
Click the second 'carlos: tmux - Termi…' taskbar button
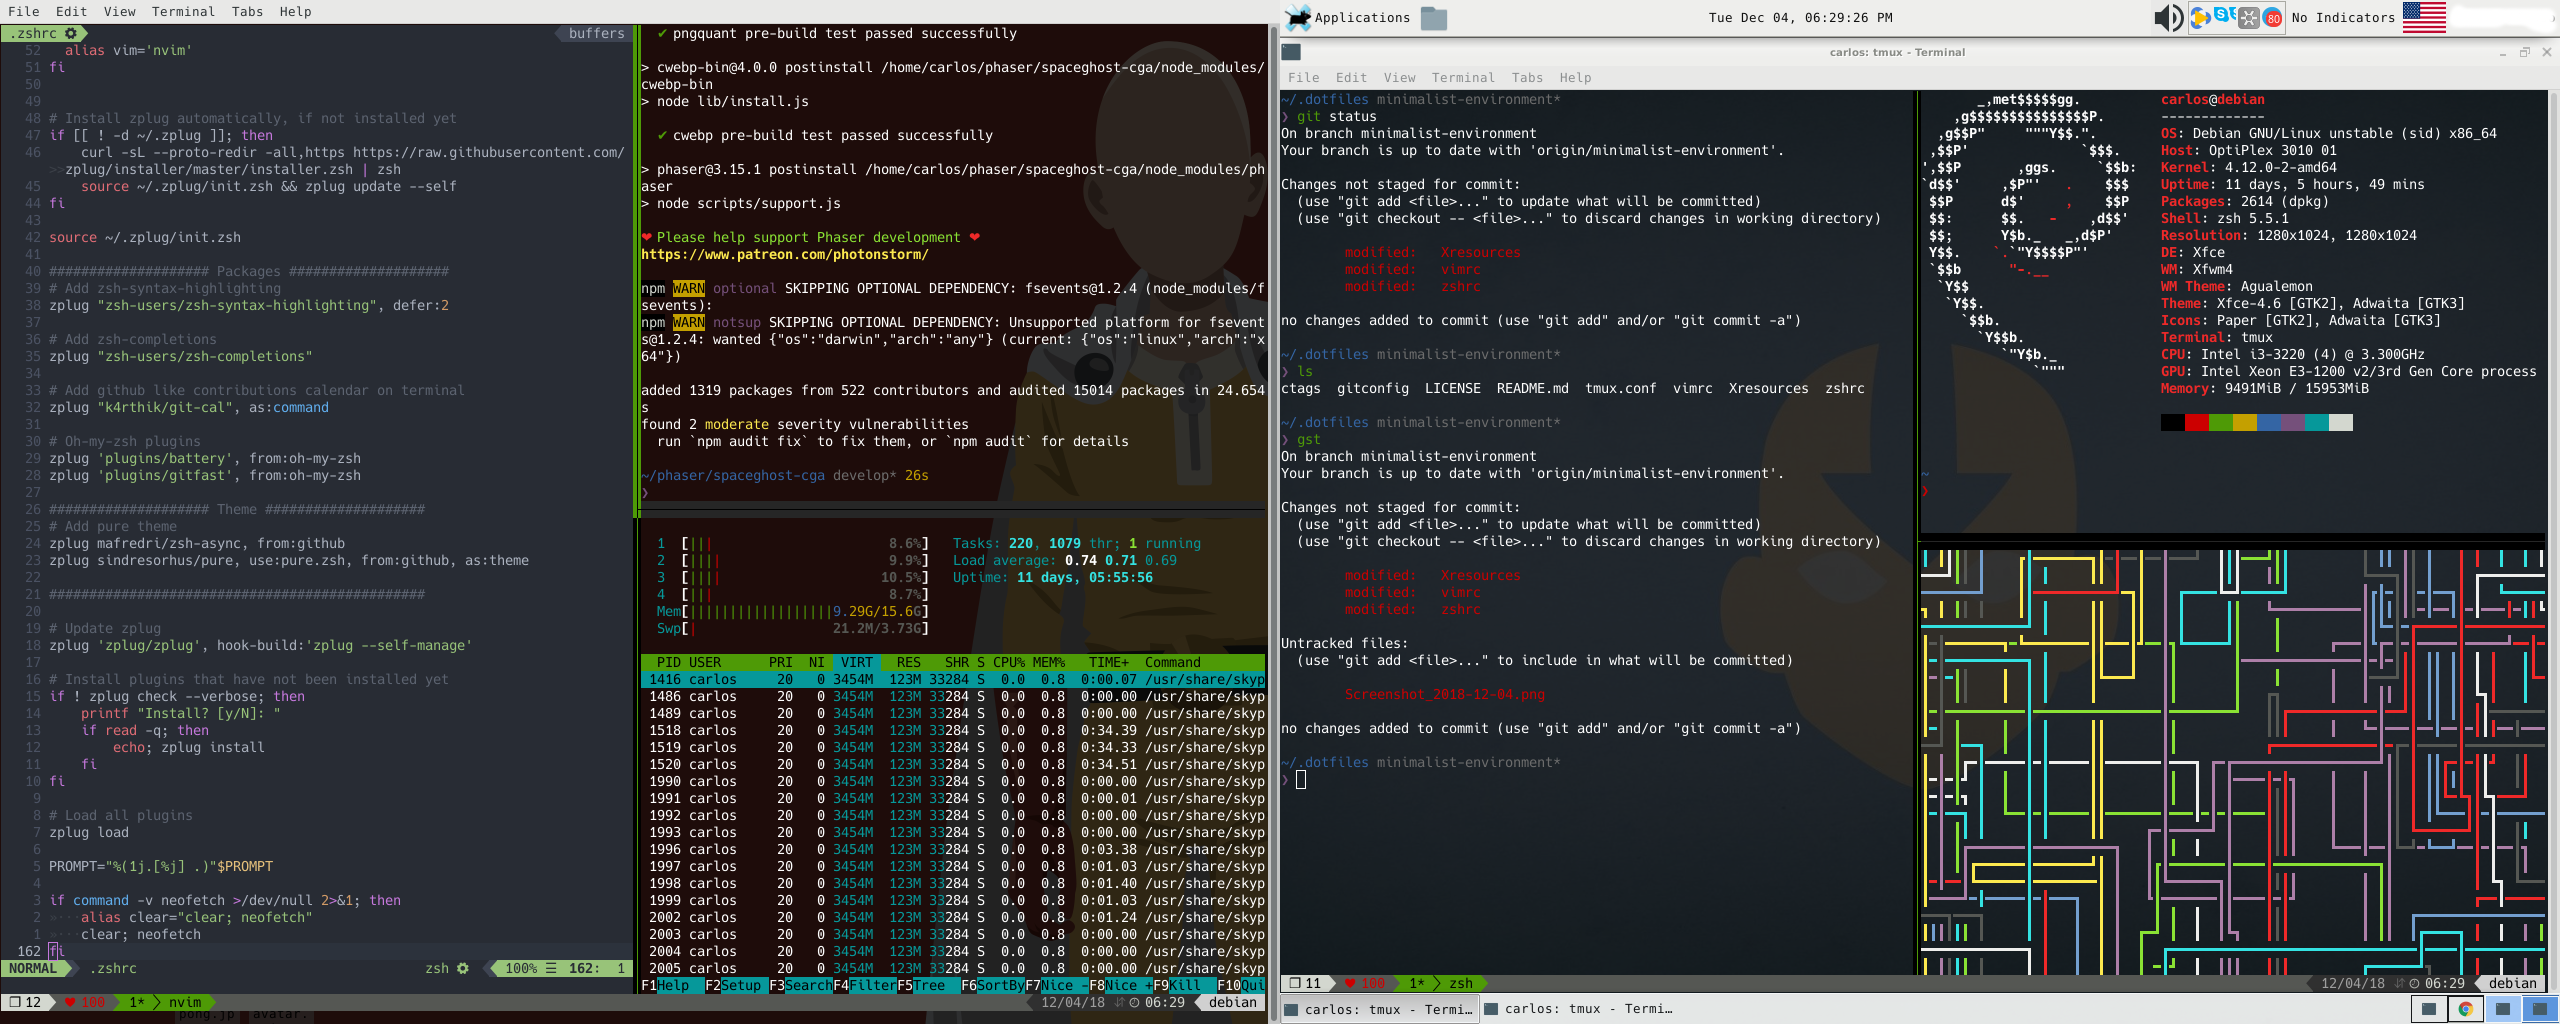[x=1579, y=1009]
